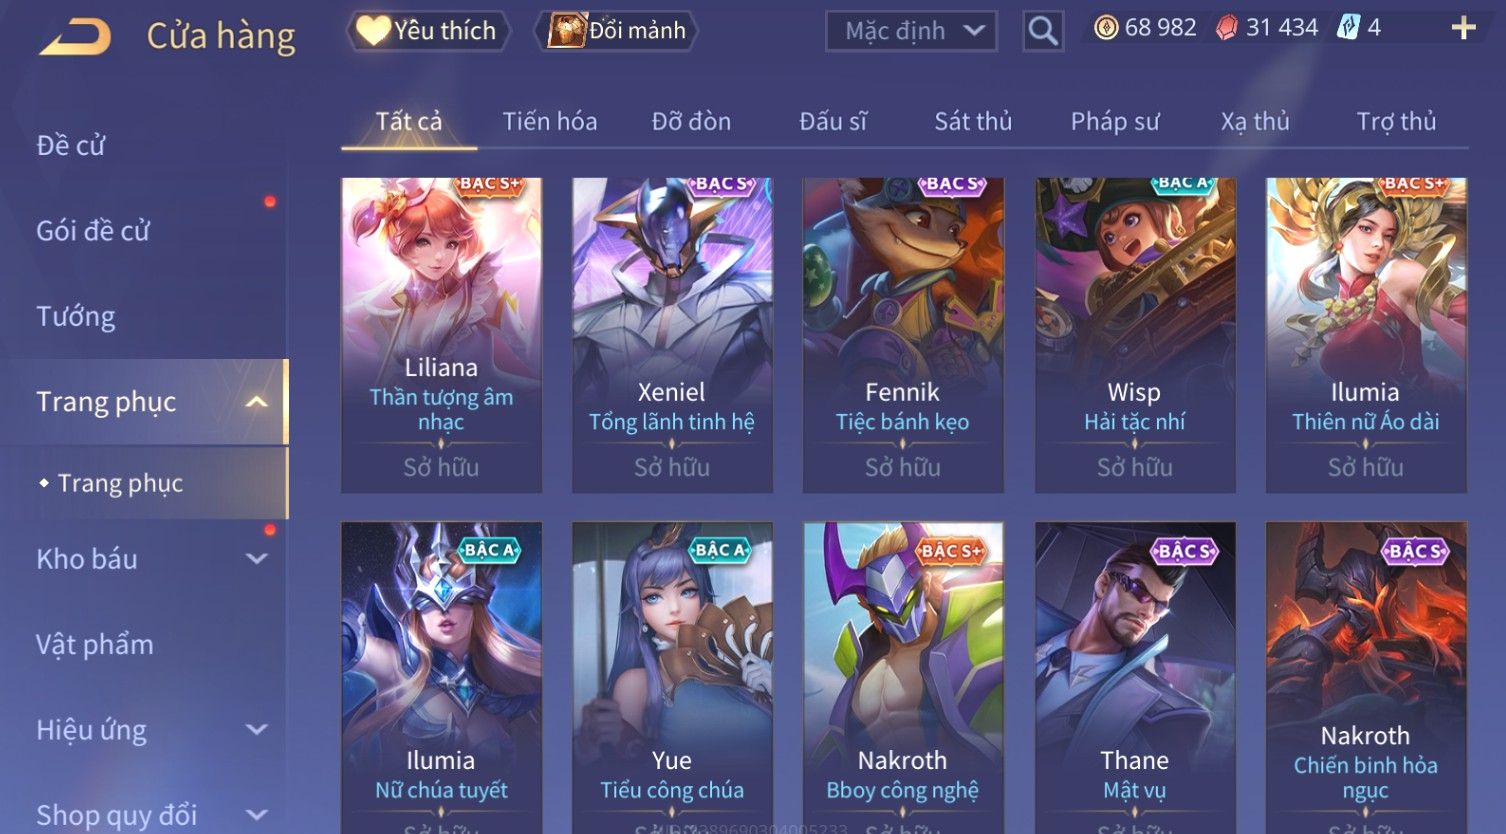Select the Liliana Thần tượng âm nhạc skin

441,335
